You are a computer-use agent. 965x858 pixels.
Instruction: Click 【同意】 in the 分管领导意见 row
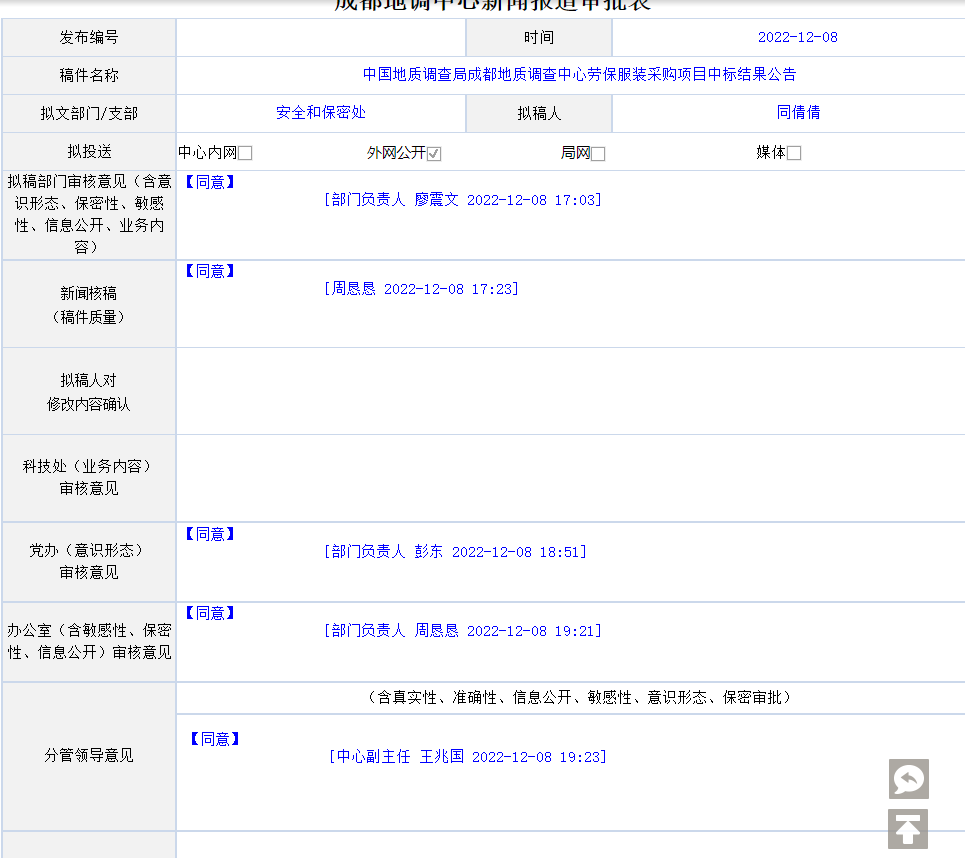[x=215, y=739]
